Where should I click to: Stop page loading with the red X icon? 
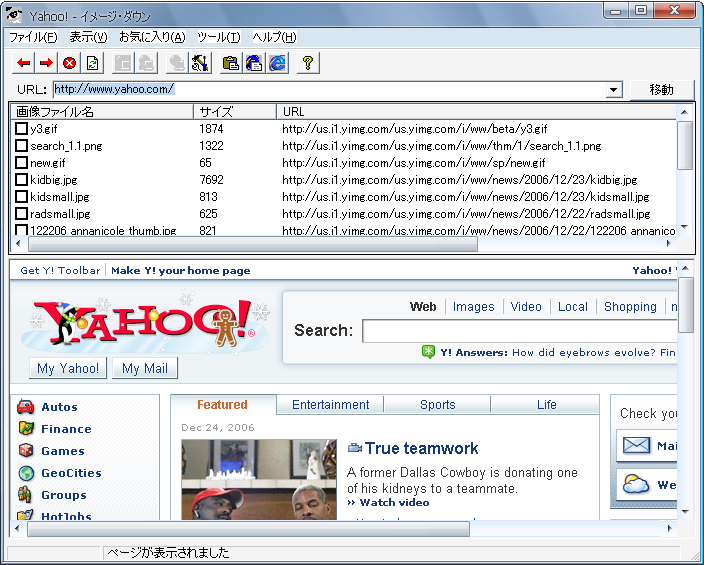(69, 63)
